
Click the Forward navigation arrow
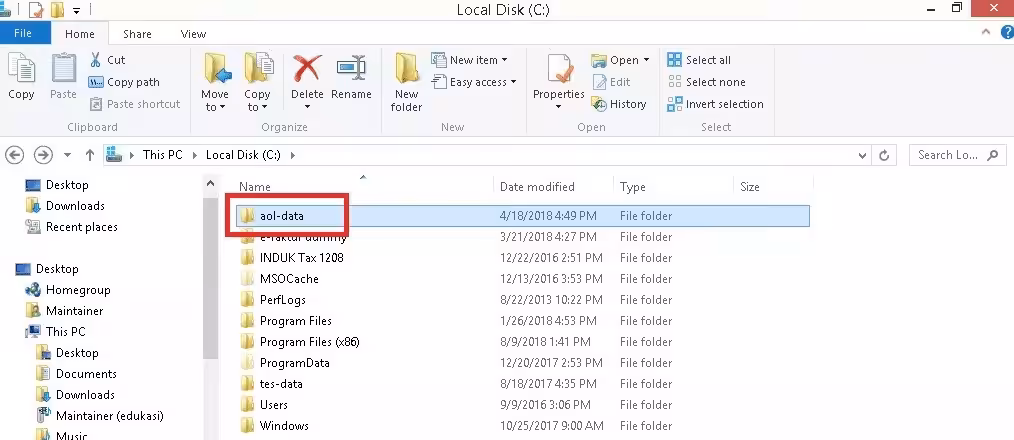pos(43,155)
